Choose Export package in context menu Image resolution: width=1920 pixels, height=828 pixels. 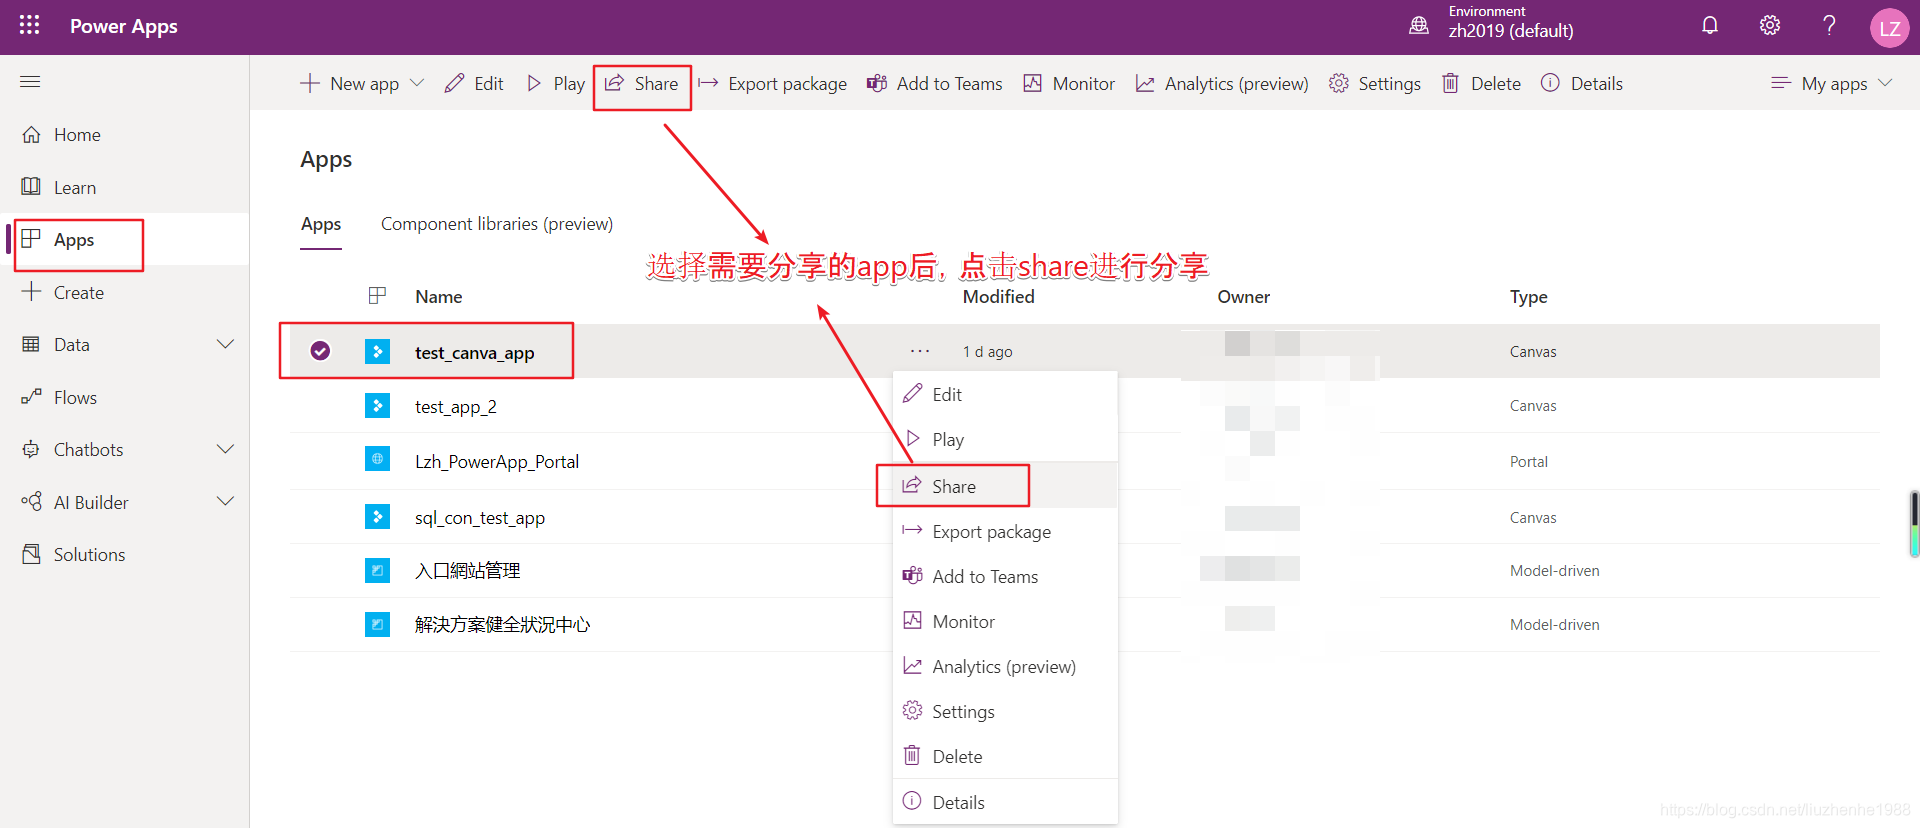pyautogui.click(x=1004, y=531)
